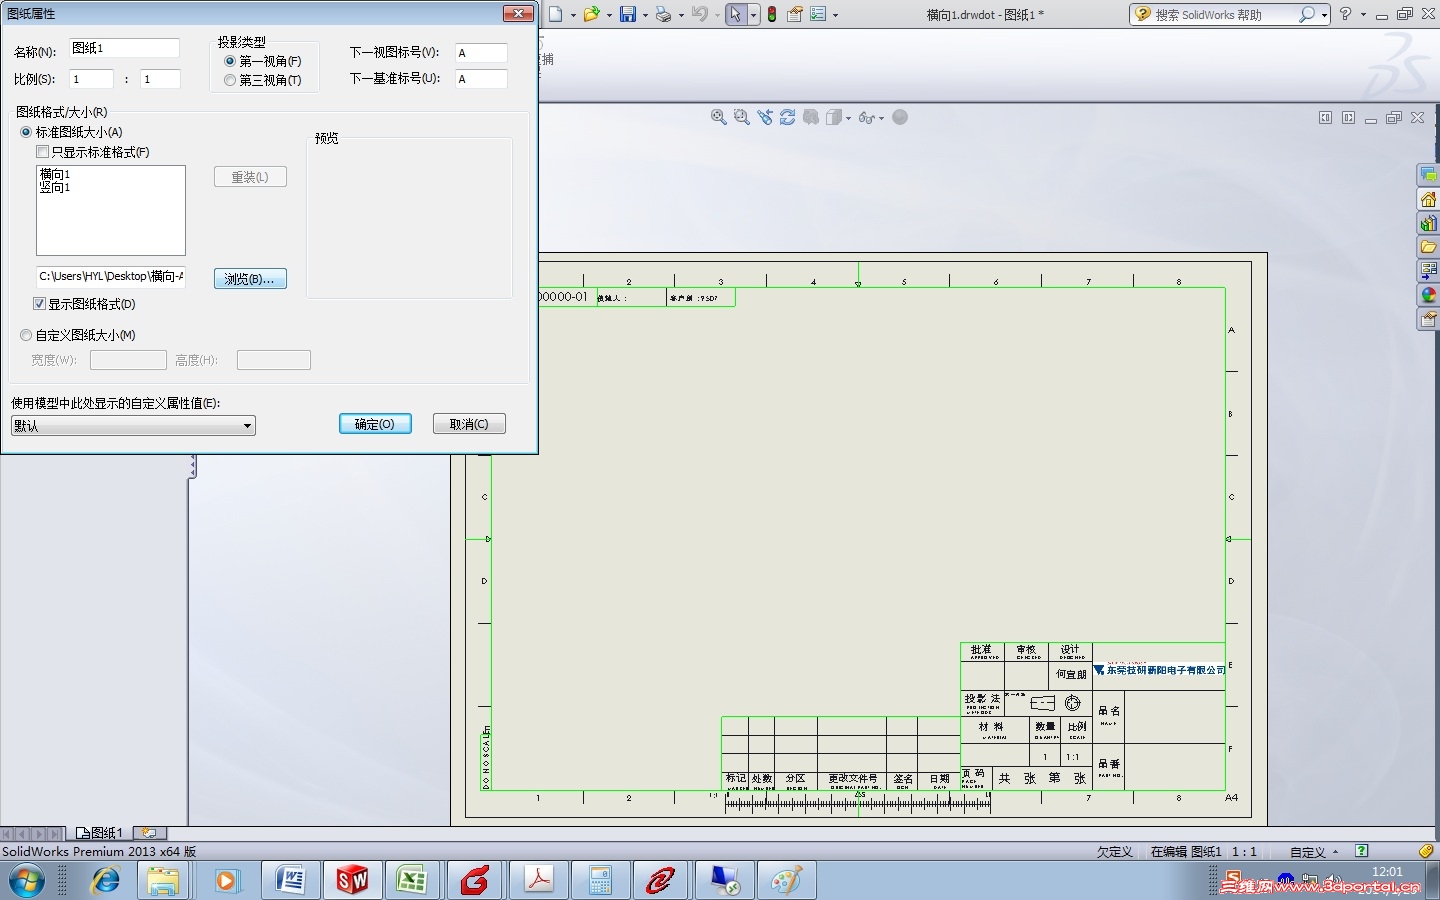Click the 取消 Cancel button
The width and height of the screenshot is (1440, 900).
[x=469, y=424]
